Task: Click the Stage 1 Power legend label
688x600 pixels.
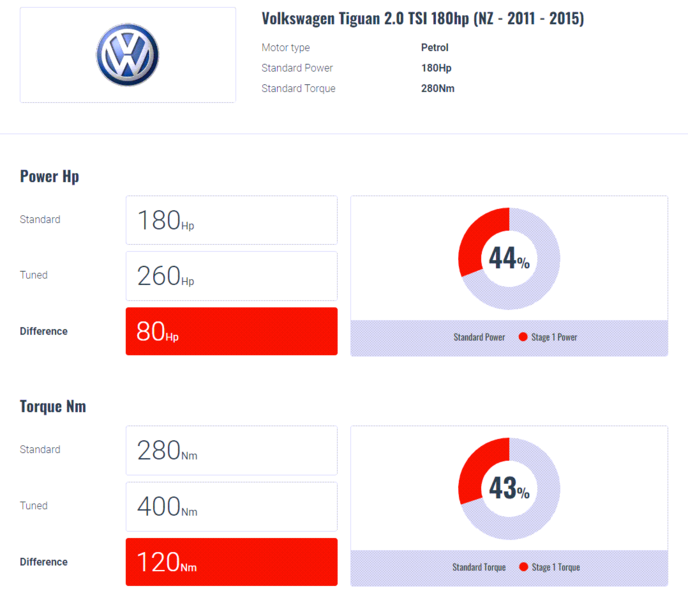Action: [x=554, y=337]
